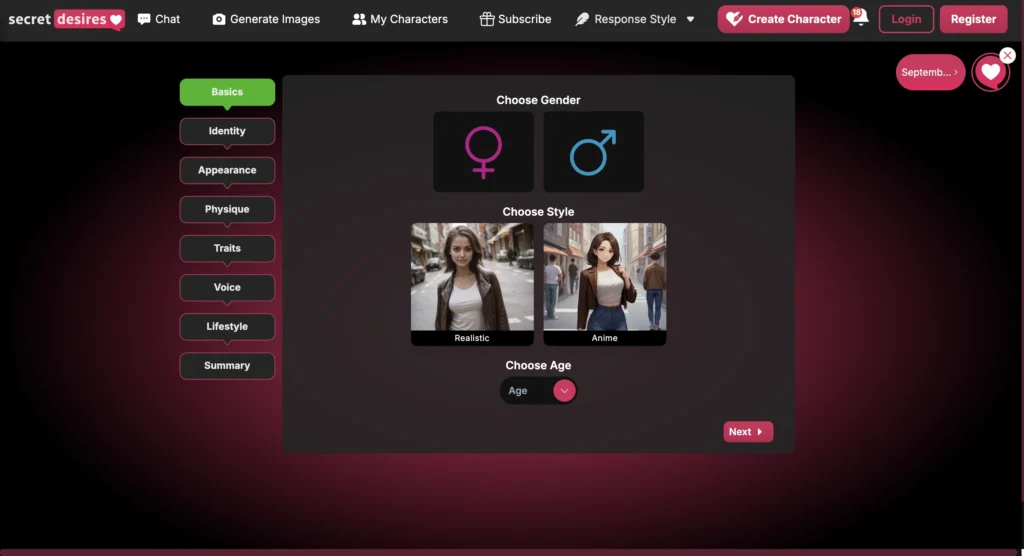Open the Age dropdown

539,391
